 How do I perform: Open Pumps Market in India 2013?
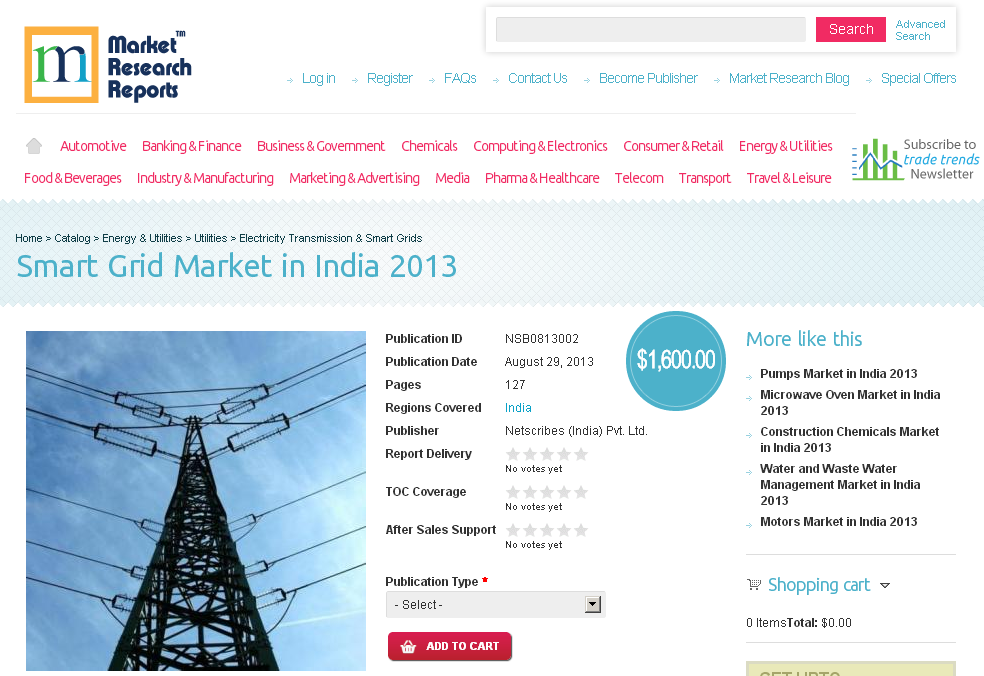(838, 374)
